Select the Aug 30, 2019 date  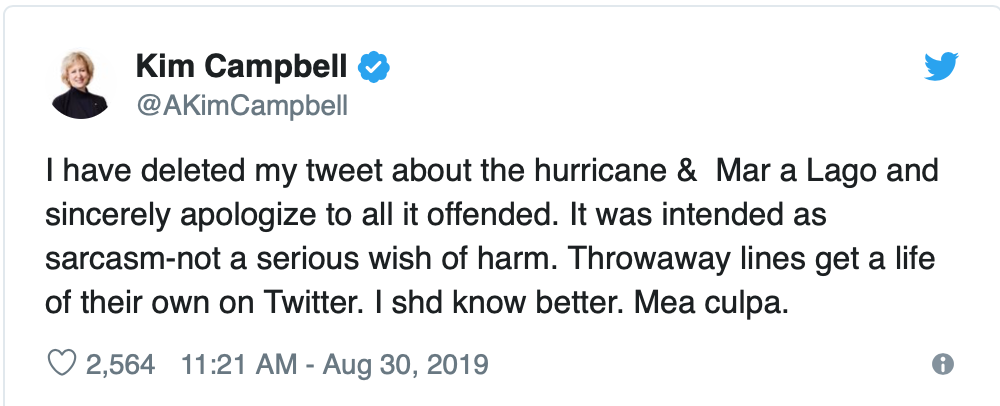tap(406, 365)
